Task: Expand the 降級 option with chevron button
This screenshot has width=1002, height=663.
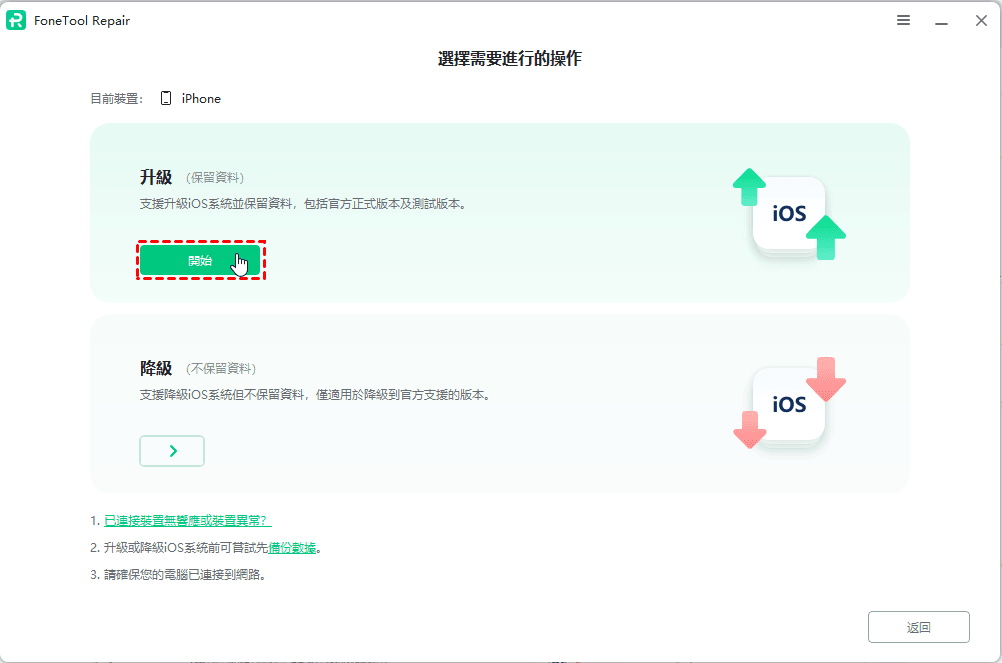Action: click(x=172, y=451)
